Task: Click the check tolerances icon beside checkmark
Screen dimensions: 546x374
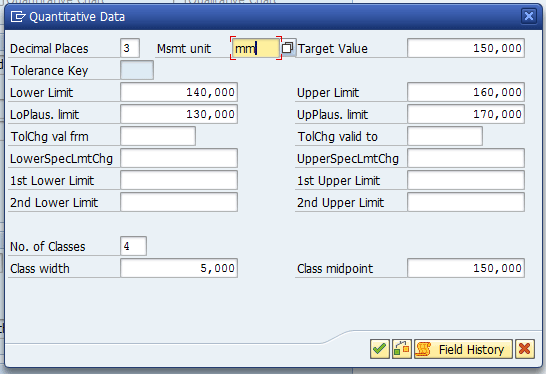Action: [x=401, y=349]
